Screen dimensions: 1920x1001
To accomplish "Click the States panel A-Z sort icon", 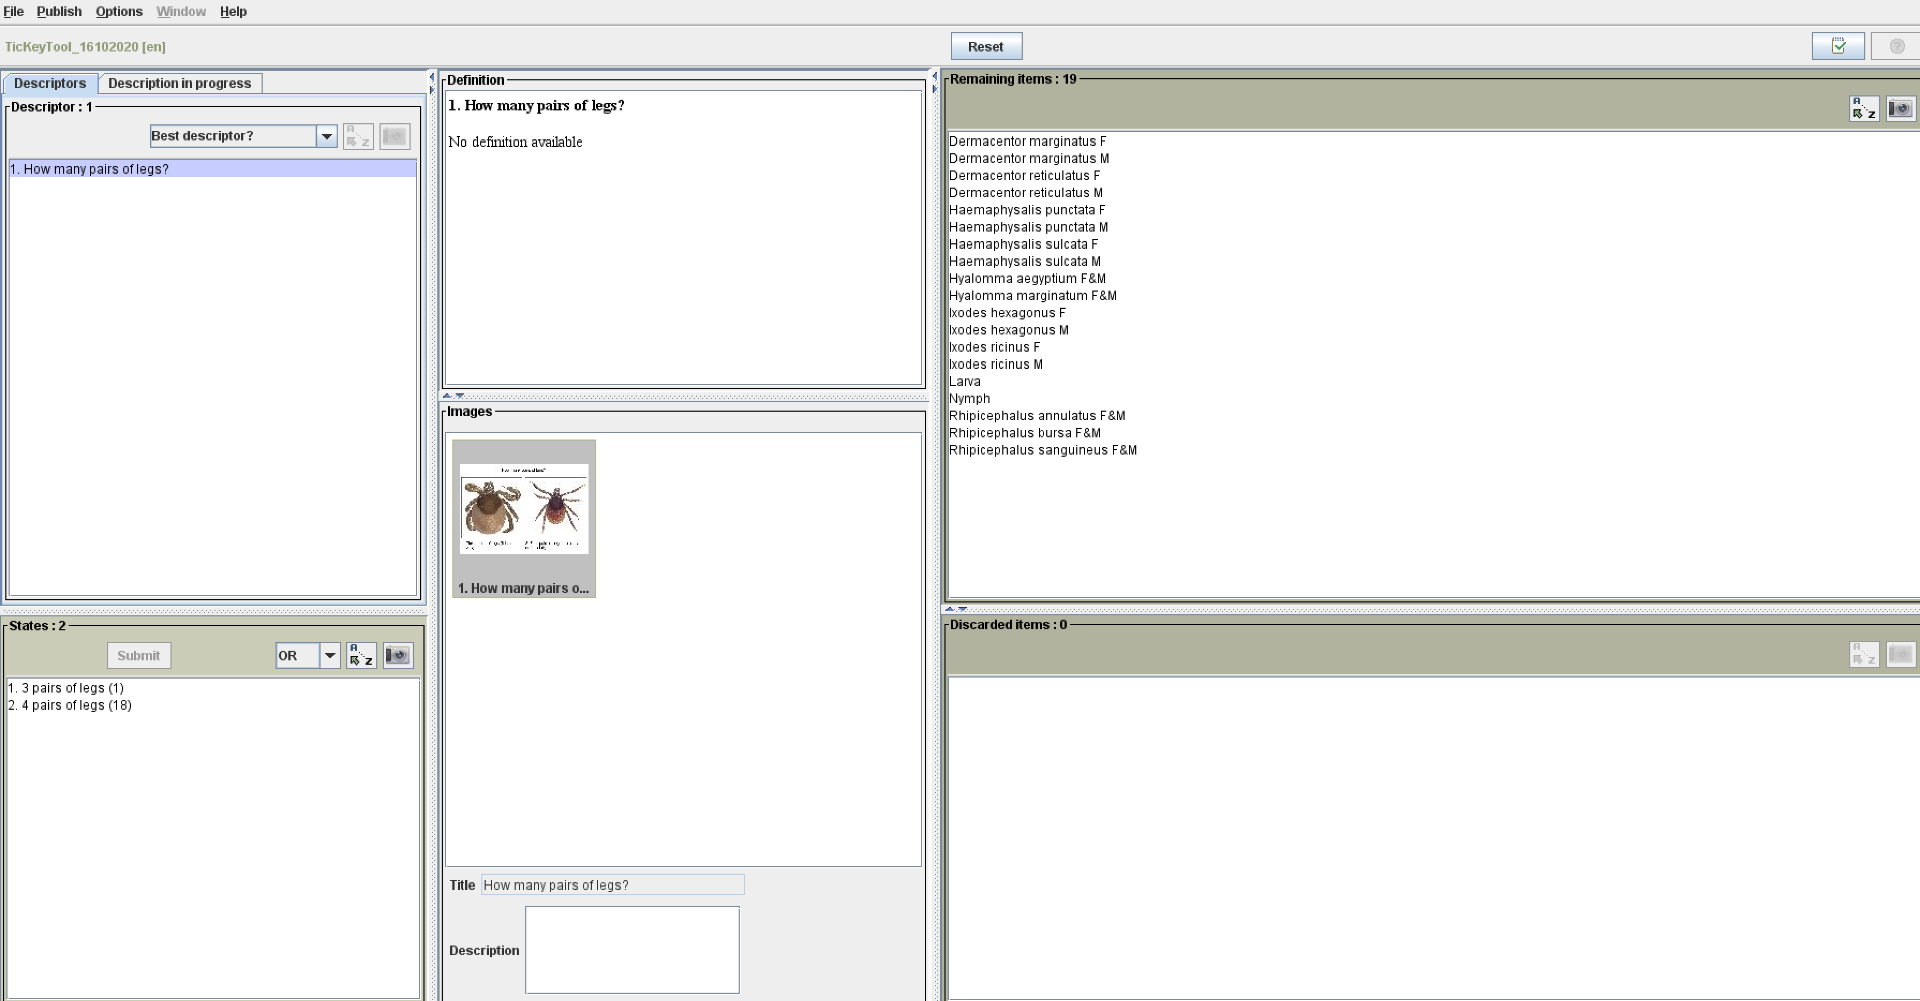I will coord(361,656).
